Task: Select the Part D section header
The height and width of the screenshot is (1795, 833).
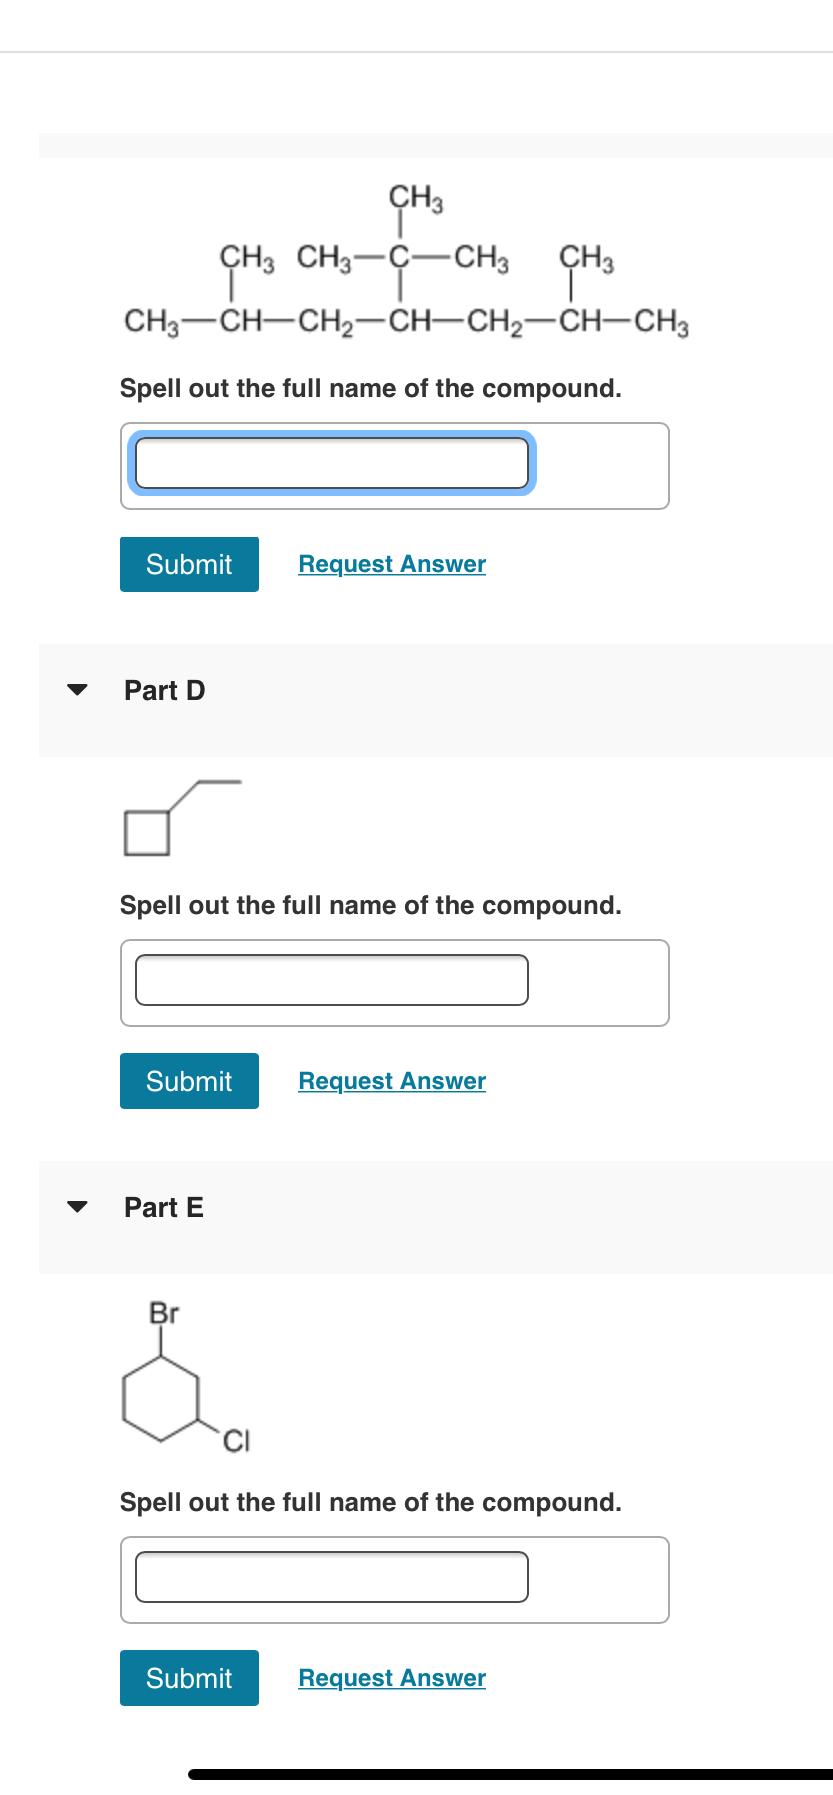Action: tap(164, 690)
